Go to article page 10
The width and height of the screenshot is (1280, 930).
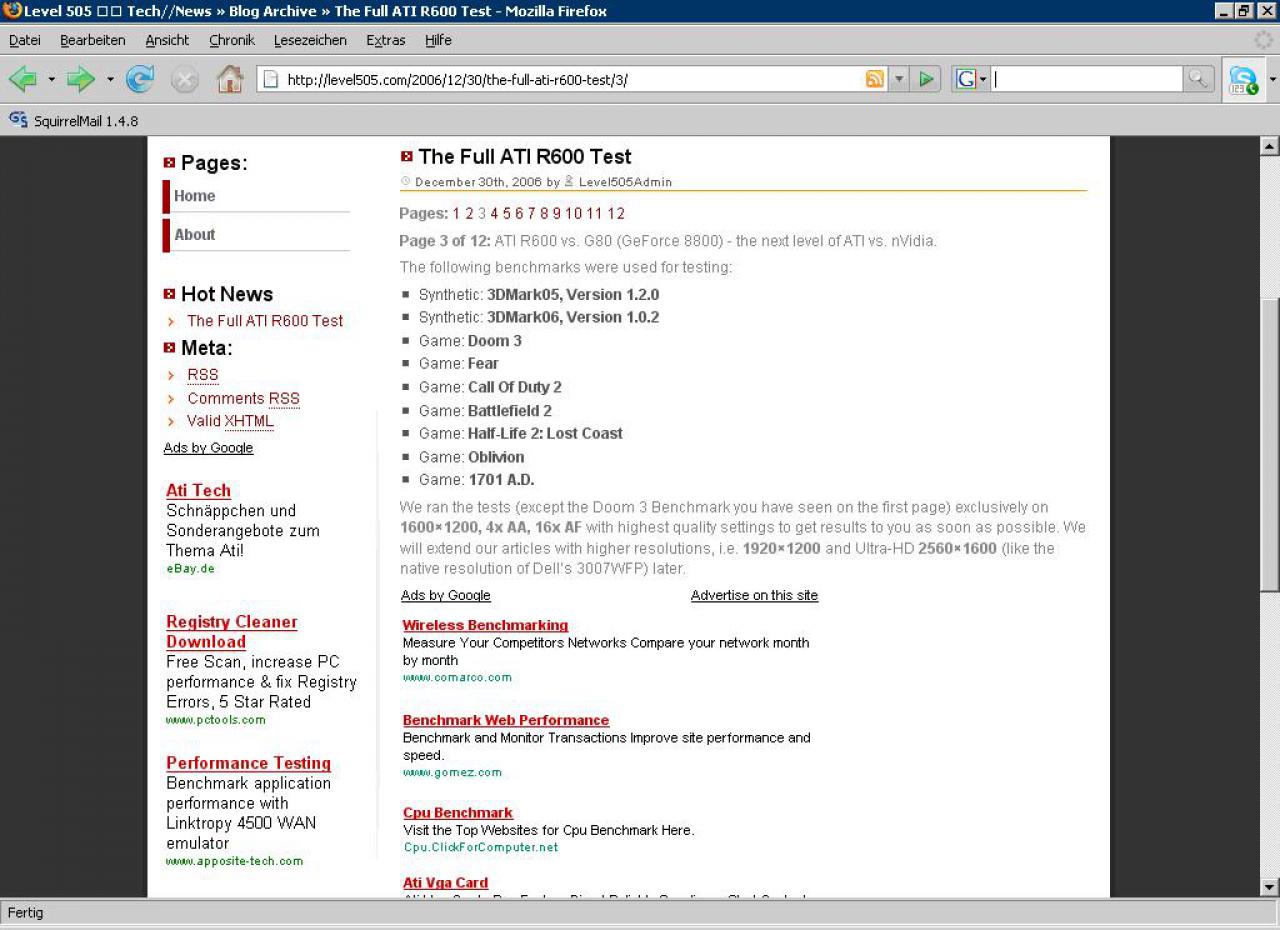pos(573,213)
